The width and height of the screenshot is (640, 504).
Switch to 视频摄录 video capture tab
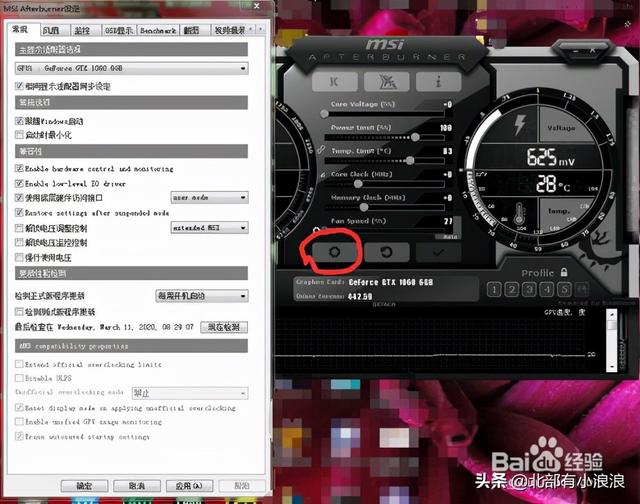pyautogui.click(x=229, y=30)
